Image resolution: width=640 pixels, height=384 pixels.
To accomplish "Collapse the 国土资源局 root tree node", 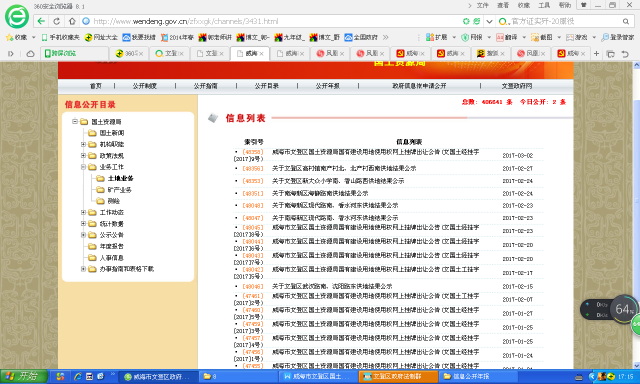I will (x=75, y=122).
